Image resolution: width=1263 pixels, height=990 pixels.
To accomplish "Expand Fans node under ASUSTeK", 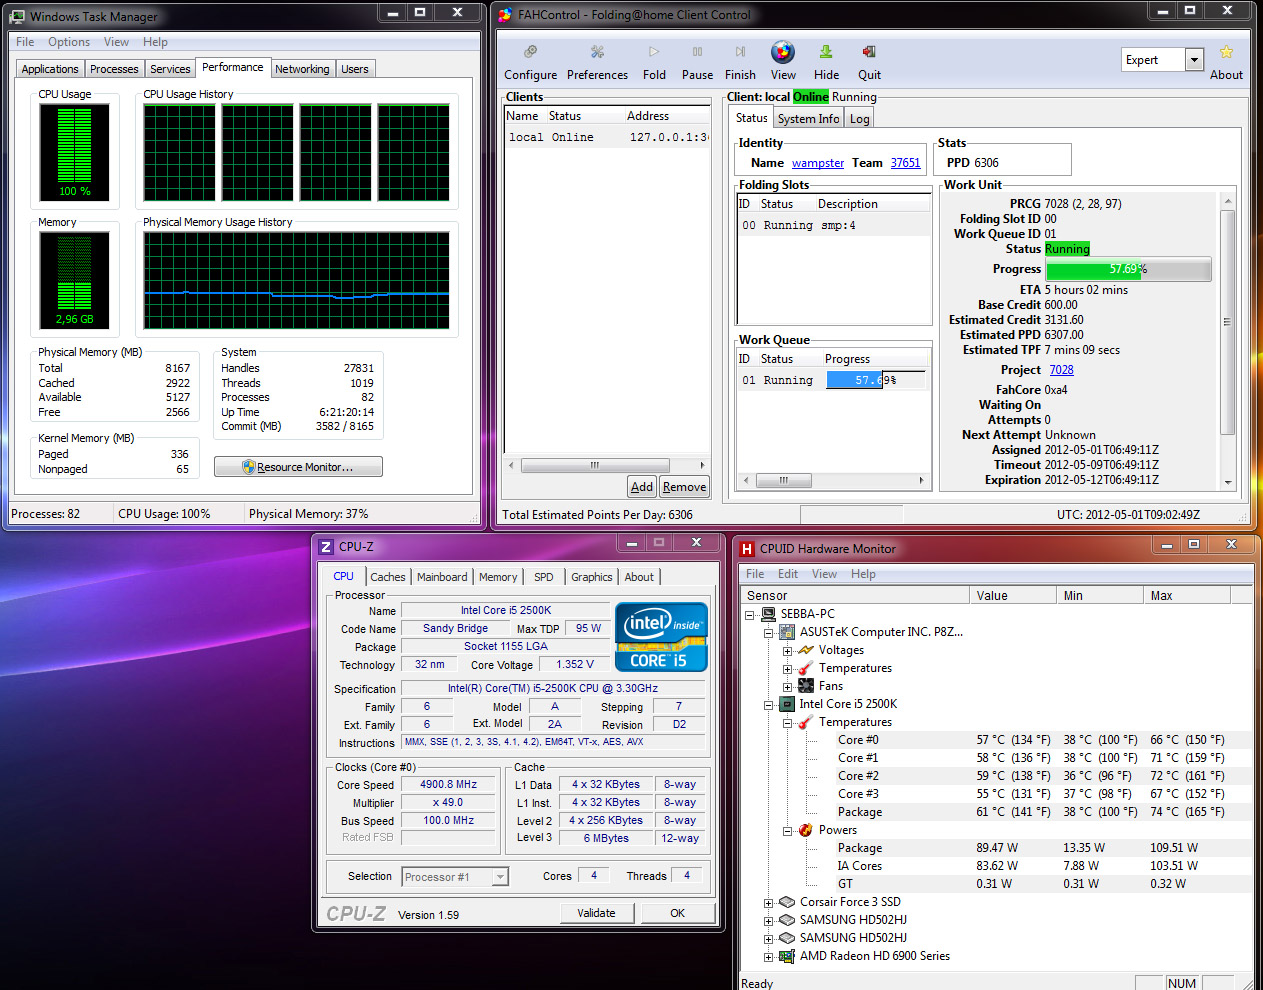I will pos(787,687).
